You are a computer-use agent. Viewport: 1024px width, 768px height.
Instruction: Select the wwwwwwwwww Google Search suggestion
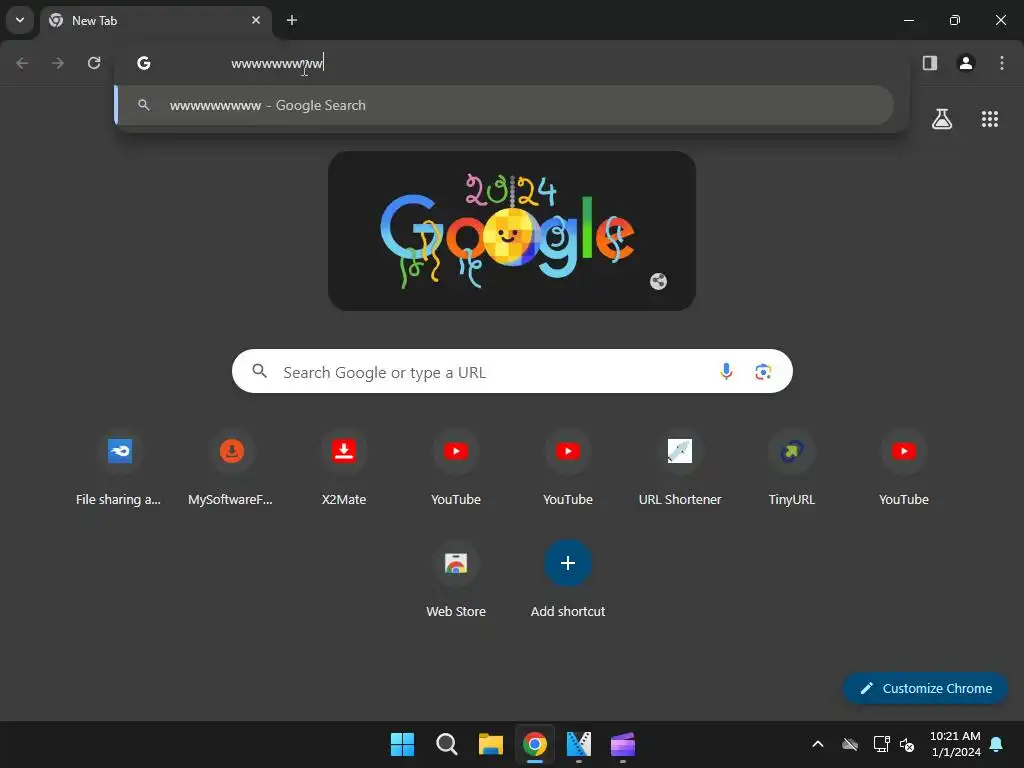pos(504,105)
